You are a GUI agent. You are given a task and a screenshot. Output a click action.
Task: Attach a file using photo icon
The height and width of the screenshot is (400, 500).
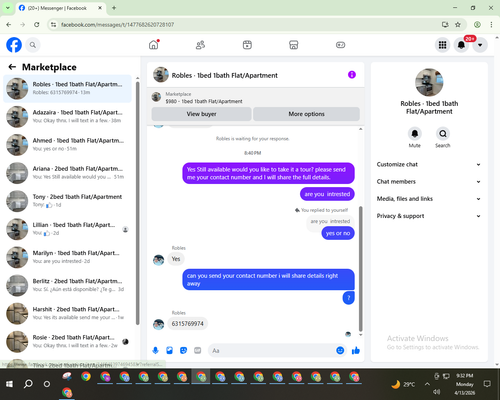coord(169,350)
